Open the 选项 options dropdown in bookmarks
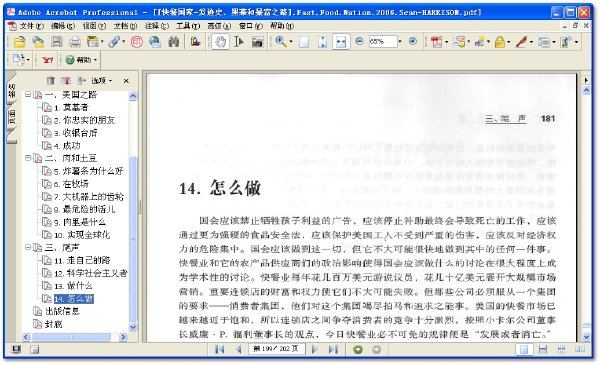This screenshot has height=365, width=600. [x=101, y=81]
